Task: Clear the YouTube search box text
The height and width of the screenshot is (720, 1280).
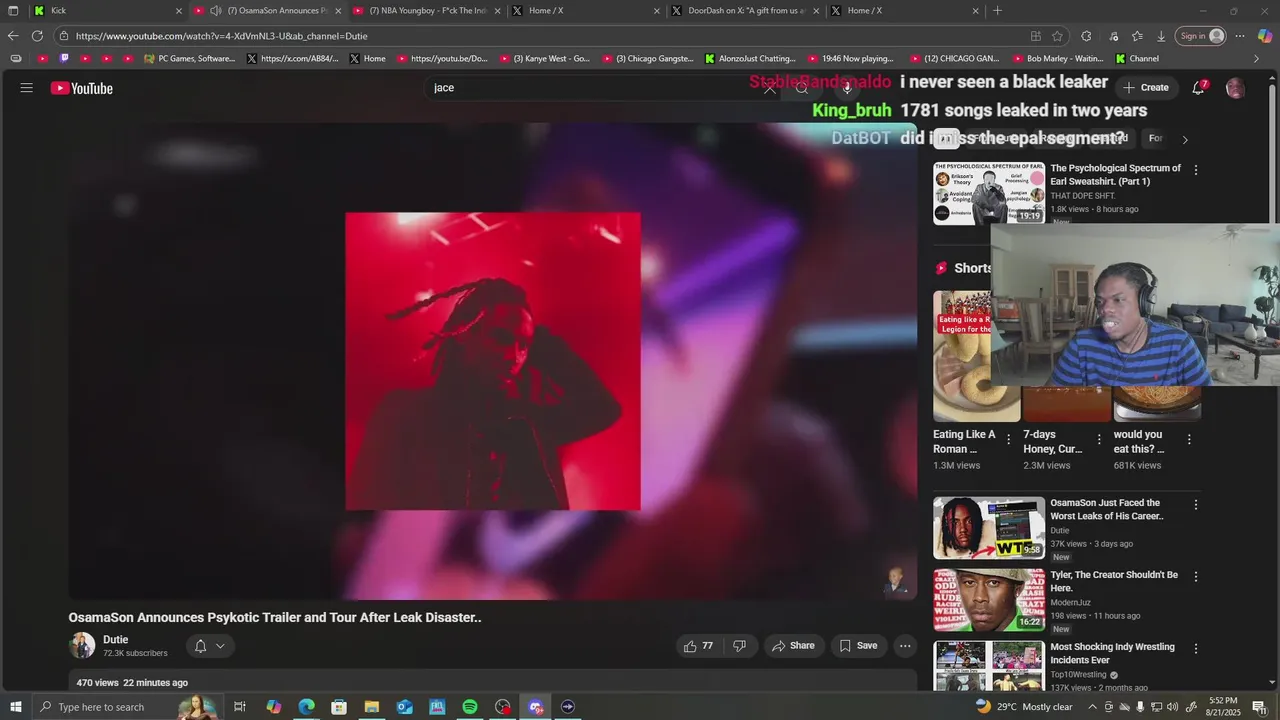Action: 769,88
